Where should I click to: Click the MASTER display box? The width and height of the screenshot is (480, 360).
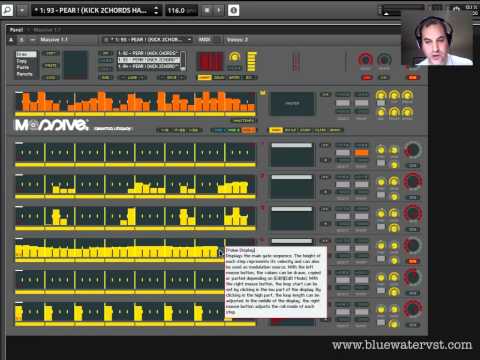pos(292,104)
